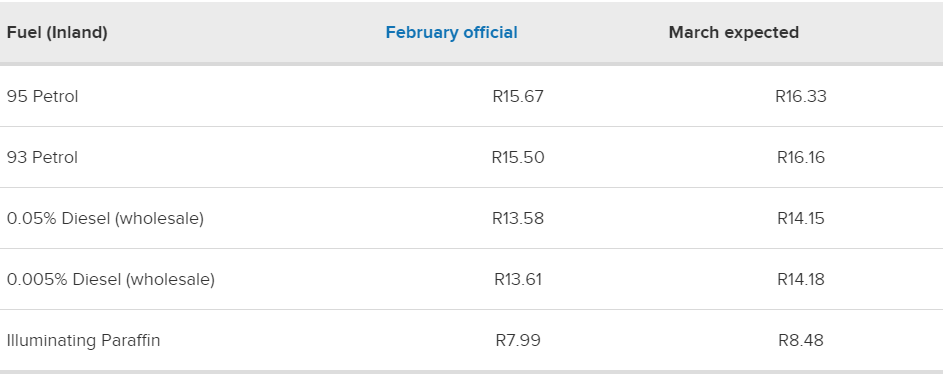Click the R16.33 March price cell
Image resolution: width=949 pixels, height=380 pixels.
(x=801, y=97)
